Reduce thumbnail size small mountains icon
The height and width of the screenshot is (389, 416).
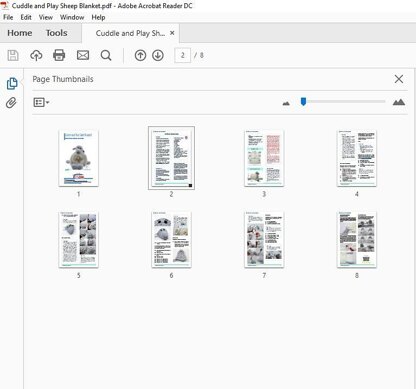coord(286,103)
